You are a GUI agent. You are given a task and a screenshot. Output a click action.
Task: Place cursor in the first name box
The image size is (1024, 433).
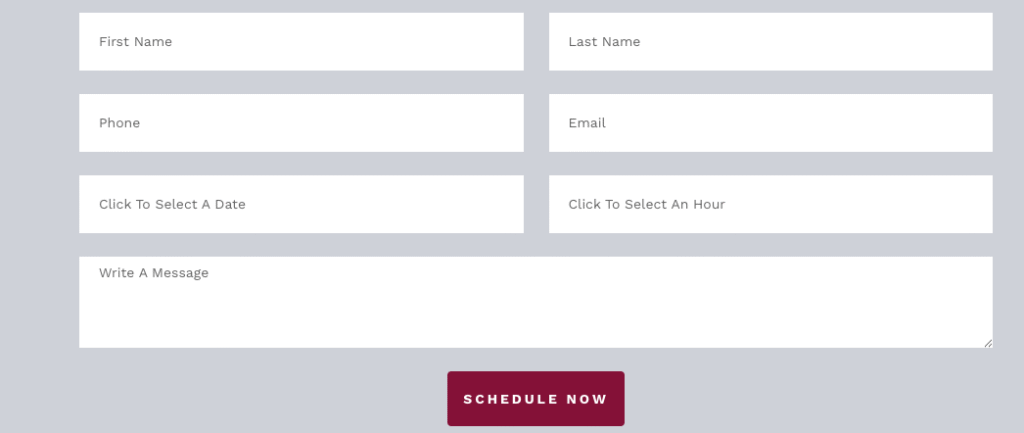click(301, 42)
